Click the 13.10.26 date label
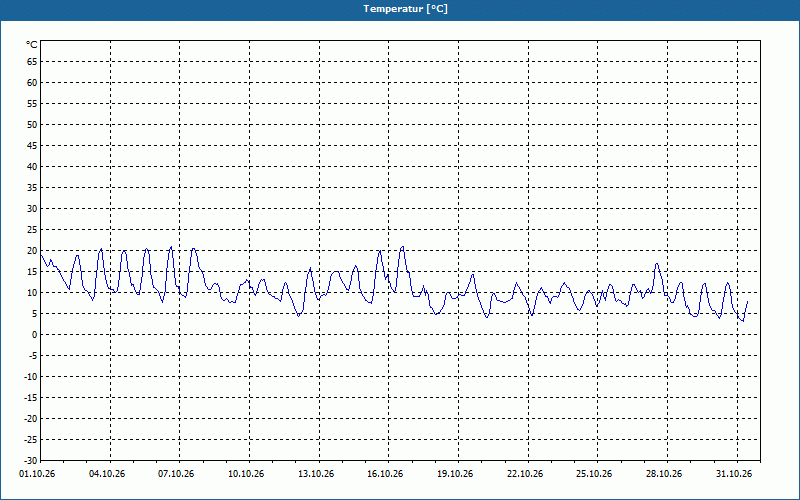 tap(316, 474)
